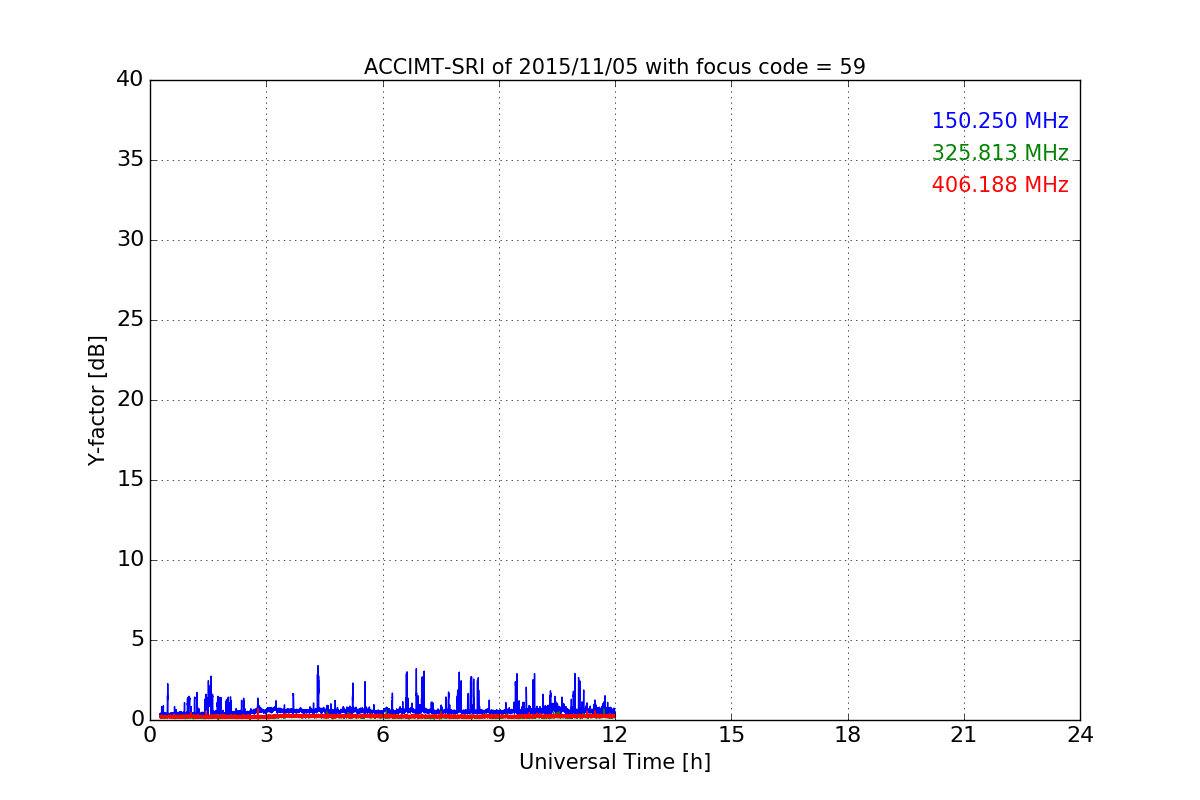Click the Universal Time [h] axis label
The image size is (1200, 800).
pos(614,762)
